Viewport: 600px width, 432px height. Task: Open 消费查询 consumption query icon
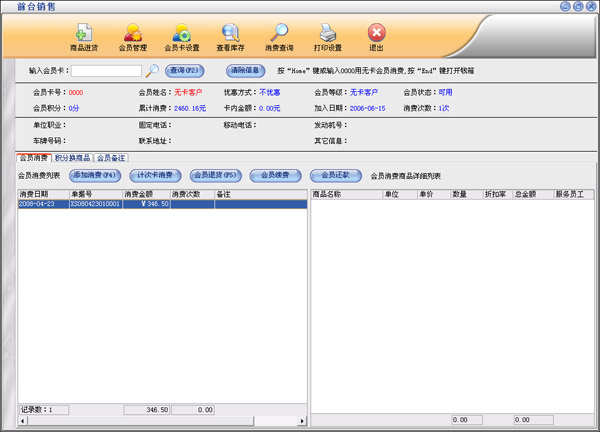(279, 36)
